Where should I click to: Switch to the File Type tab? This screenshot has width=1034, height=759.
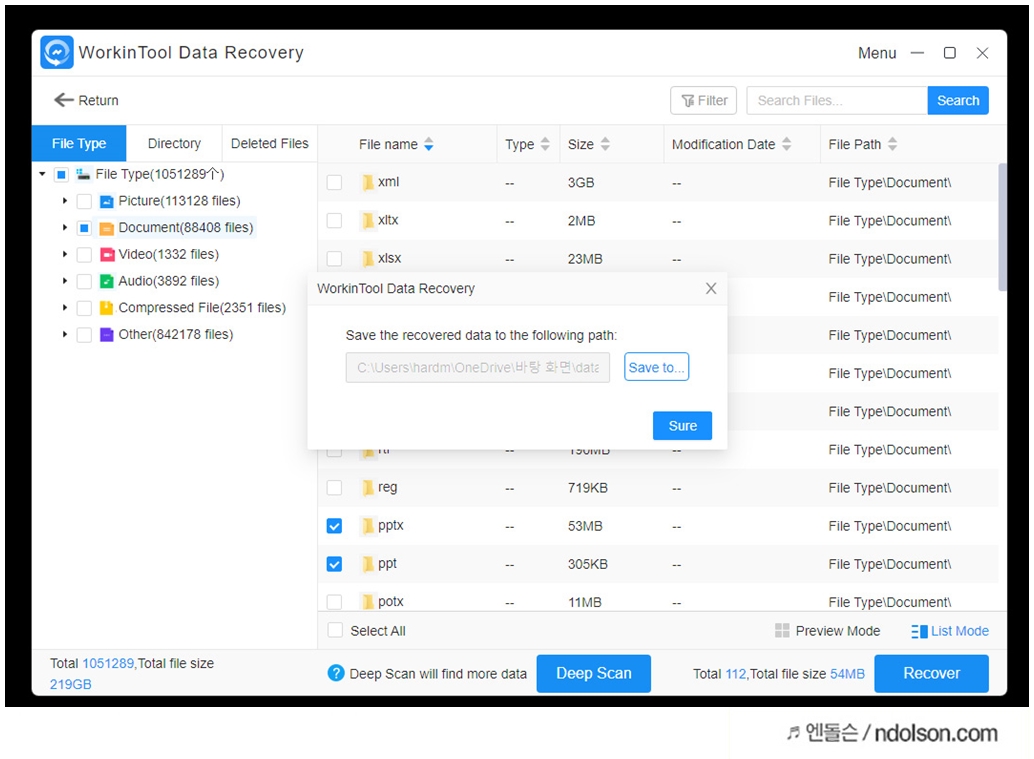coord(79,143)
